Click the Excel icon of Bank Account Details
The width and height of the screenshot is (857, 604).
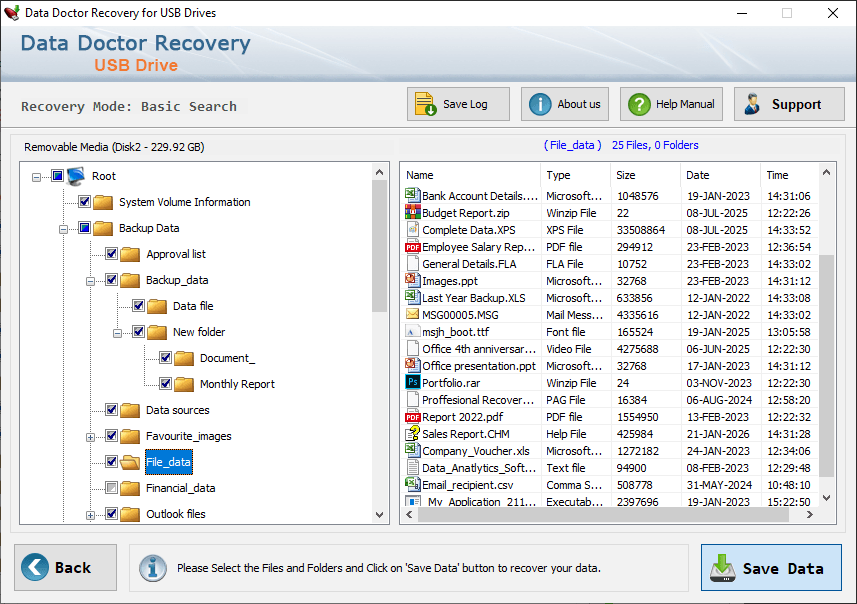(x=412, y=195)
